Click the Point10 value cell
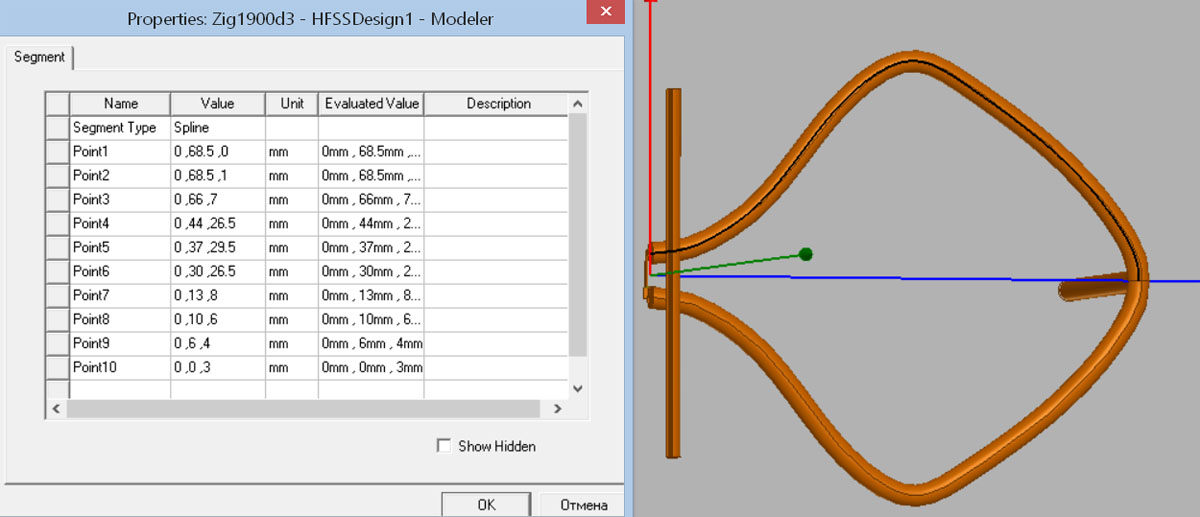Image resolution: width=1200 pixels, height=517 pixels. click(x=217, y=367)
